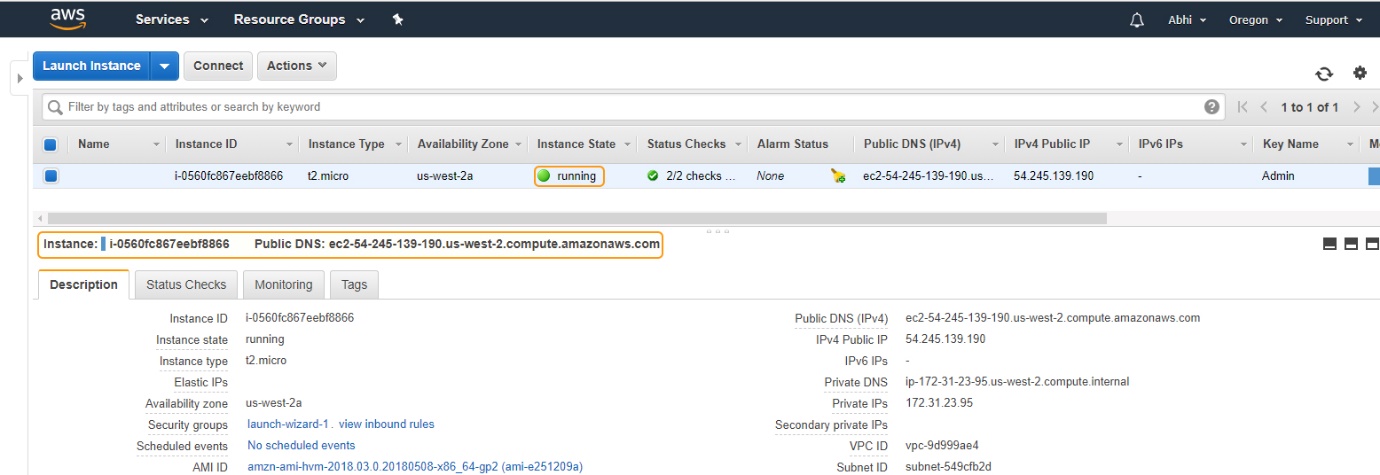
Task: Open Status Checks column arrow
Action: click(737, 145)
